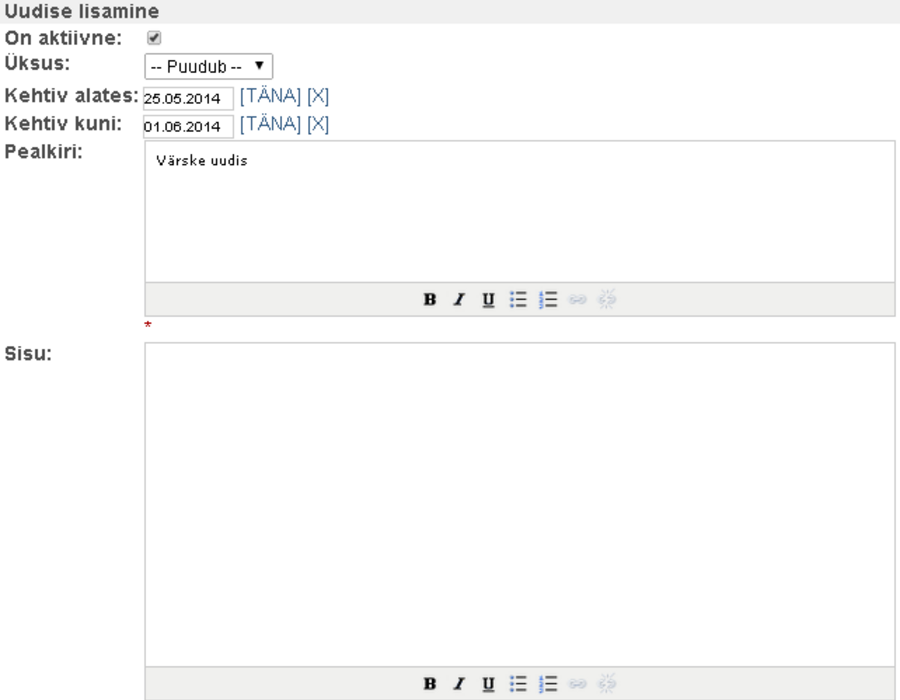Set Kehtiv alates to today via TÄNA
This screenshot has width=900, height=700.
coord(270,96)
